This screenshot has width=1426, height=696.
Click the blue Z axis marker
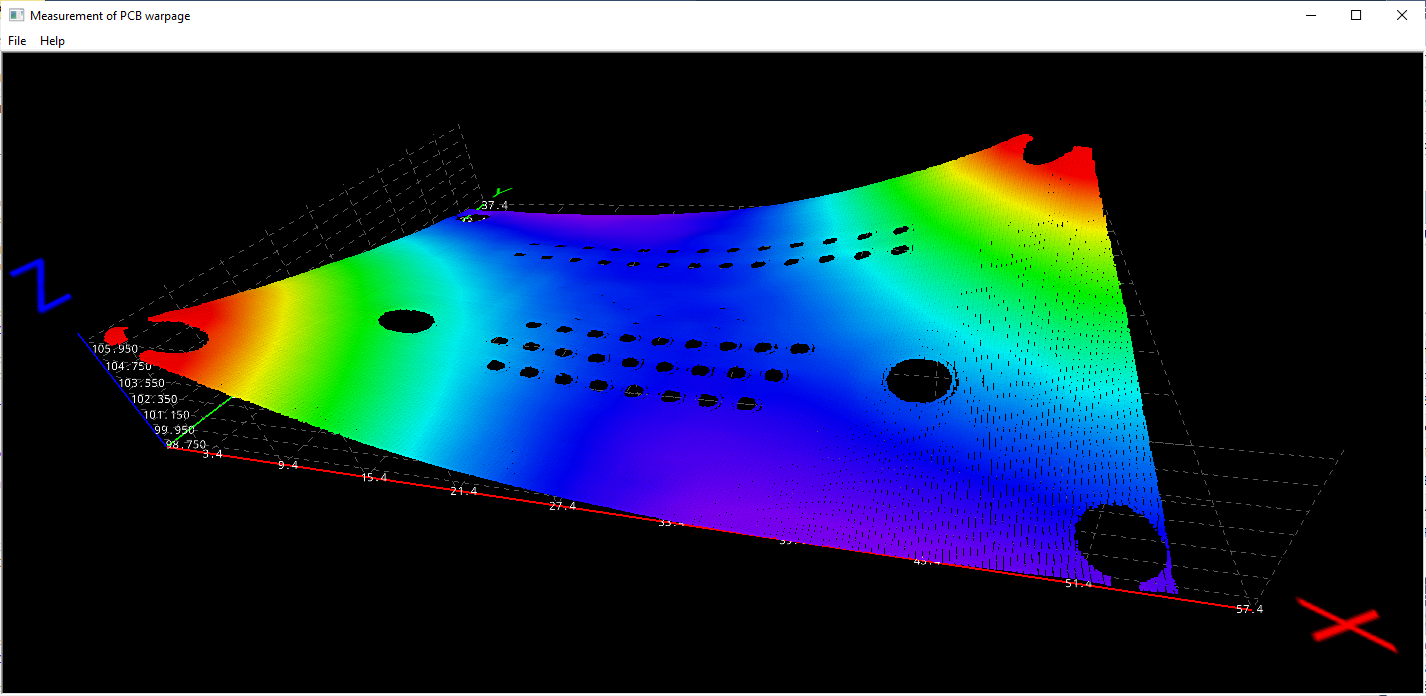(40, 286)
